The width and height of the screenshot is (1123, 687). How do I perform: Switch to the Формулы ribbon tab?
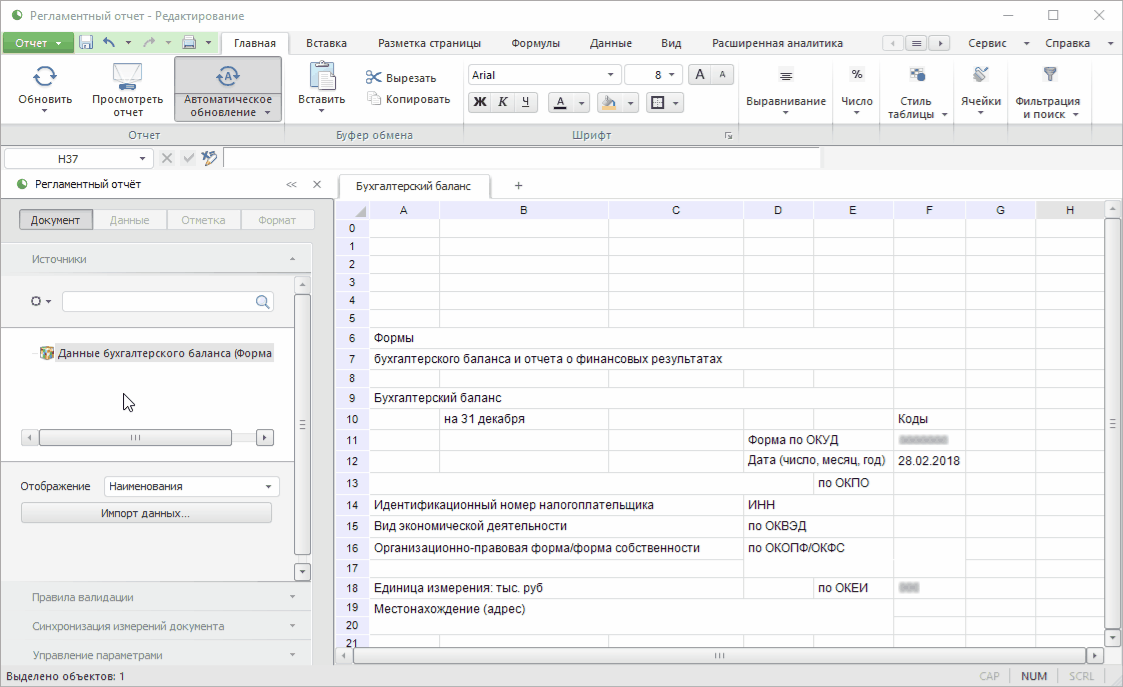pyautogui.click(x=535, y=43)
